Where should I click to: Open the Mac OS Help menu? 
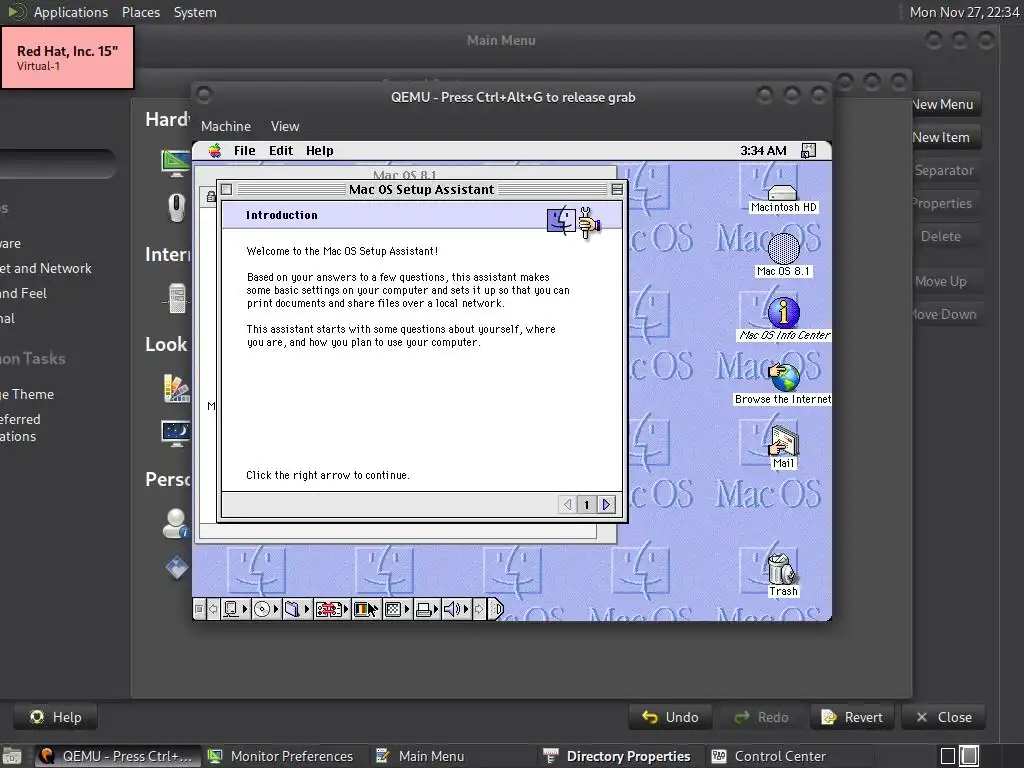point(319,151)
